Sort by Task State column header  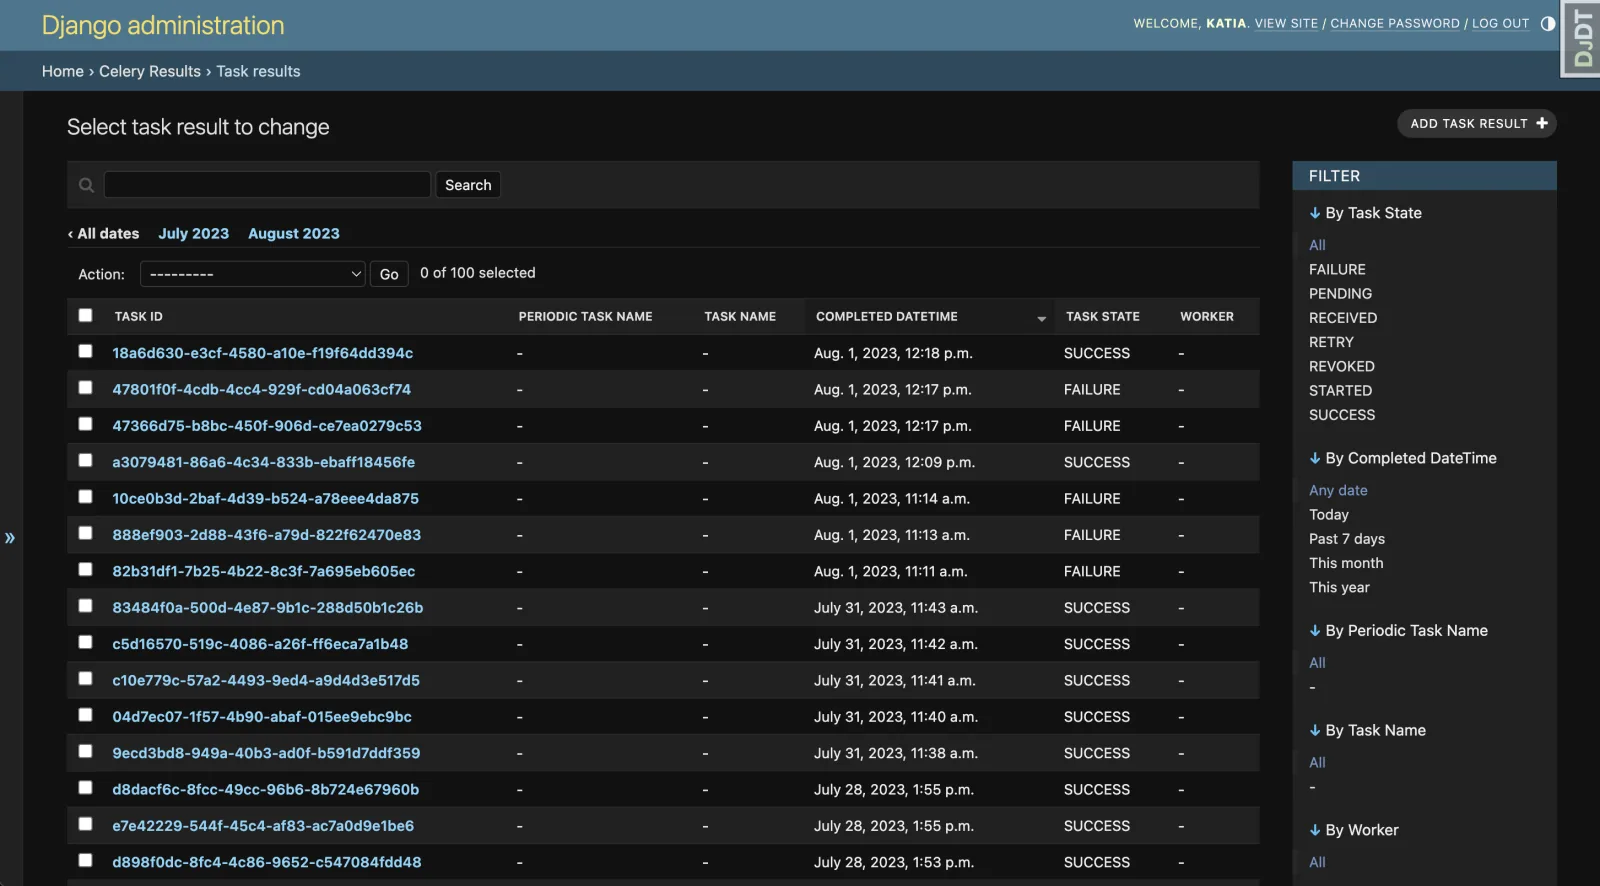pos(1102,316)
